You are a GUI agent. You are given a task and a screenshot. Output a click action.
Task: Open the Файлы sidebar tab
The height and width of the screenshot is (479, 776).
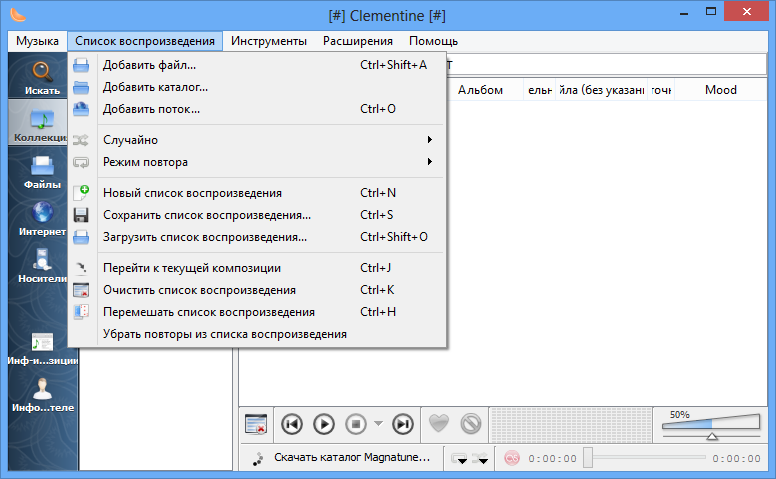[x=42, y=171]
